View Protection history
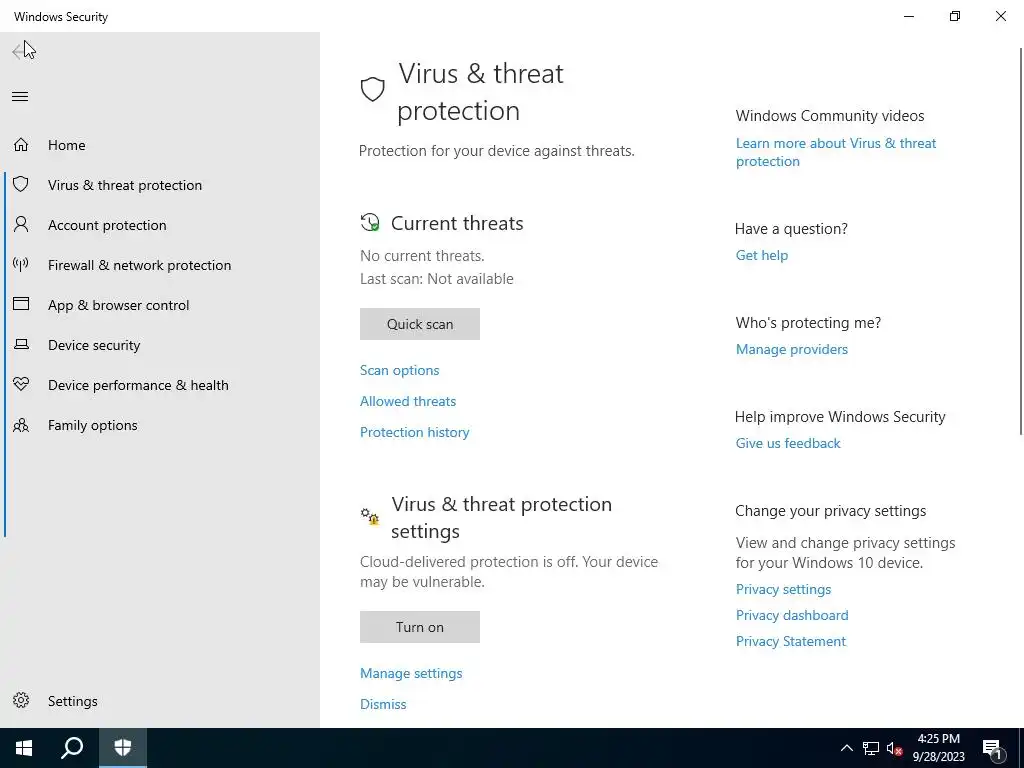Viewport: 1024px width, 768px height. tap(414, 432)
